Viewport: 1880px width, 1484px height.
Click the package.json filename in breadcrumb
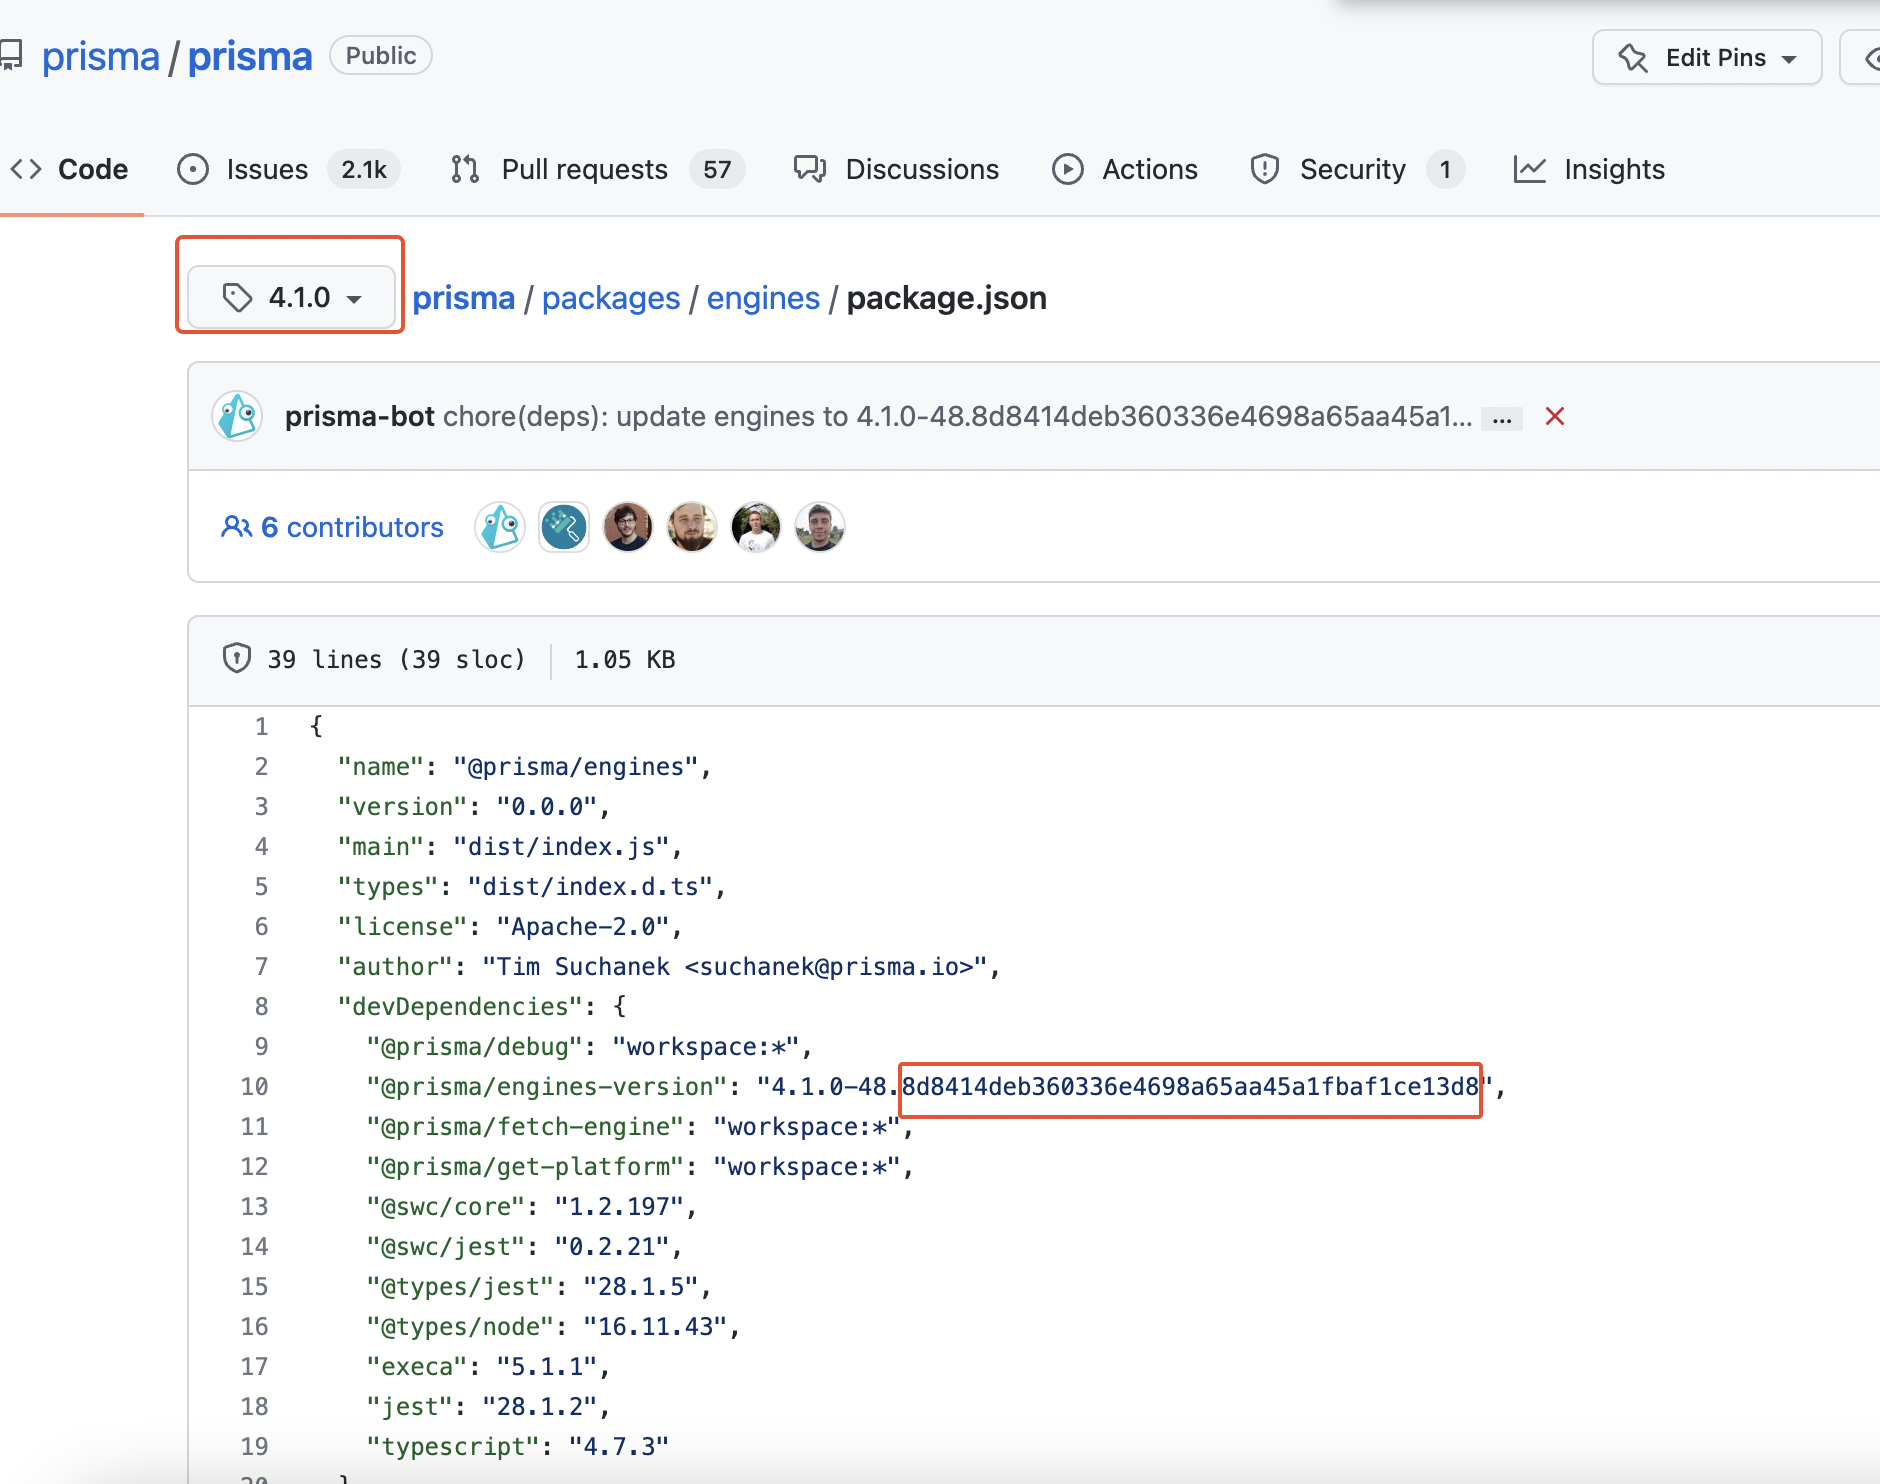[x=946, y=298]
